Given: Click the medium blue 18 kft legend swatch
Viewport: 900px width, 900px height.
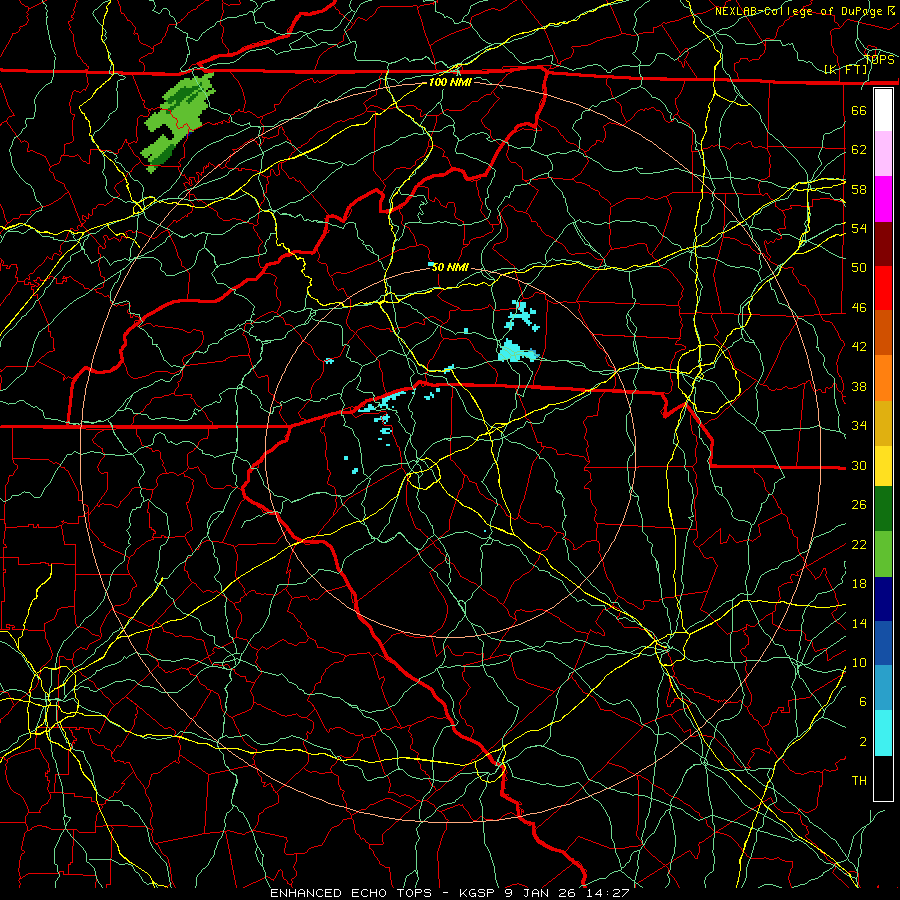Looking at the screenshot, I should point(883,643).
